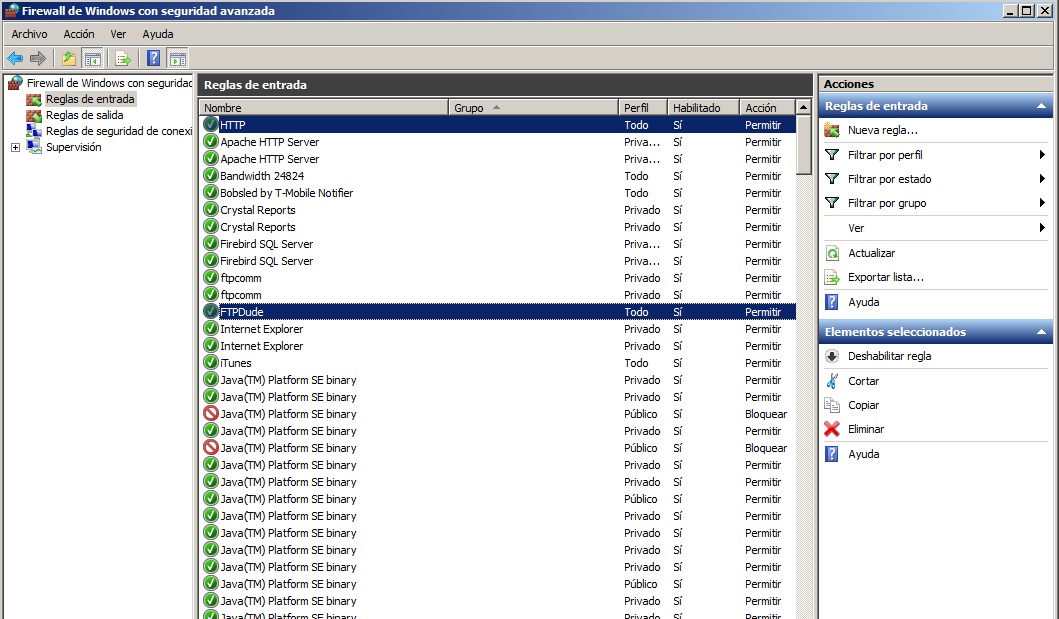Click the export list toolbar icon
Screen dimensions: 1059x619
(123, 59)
